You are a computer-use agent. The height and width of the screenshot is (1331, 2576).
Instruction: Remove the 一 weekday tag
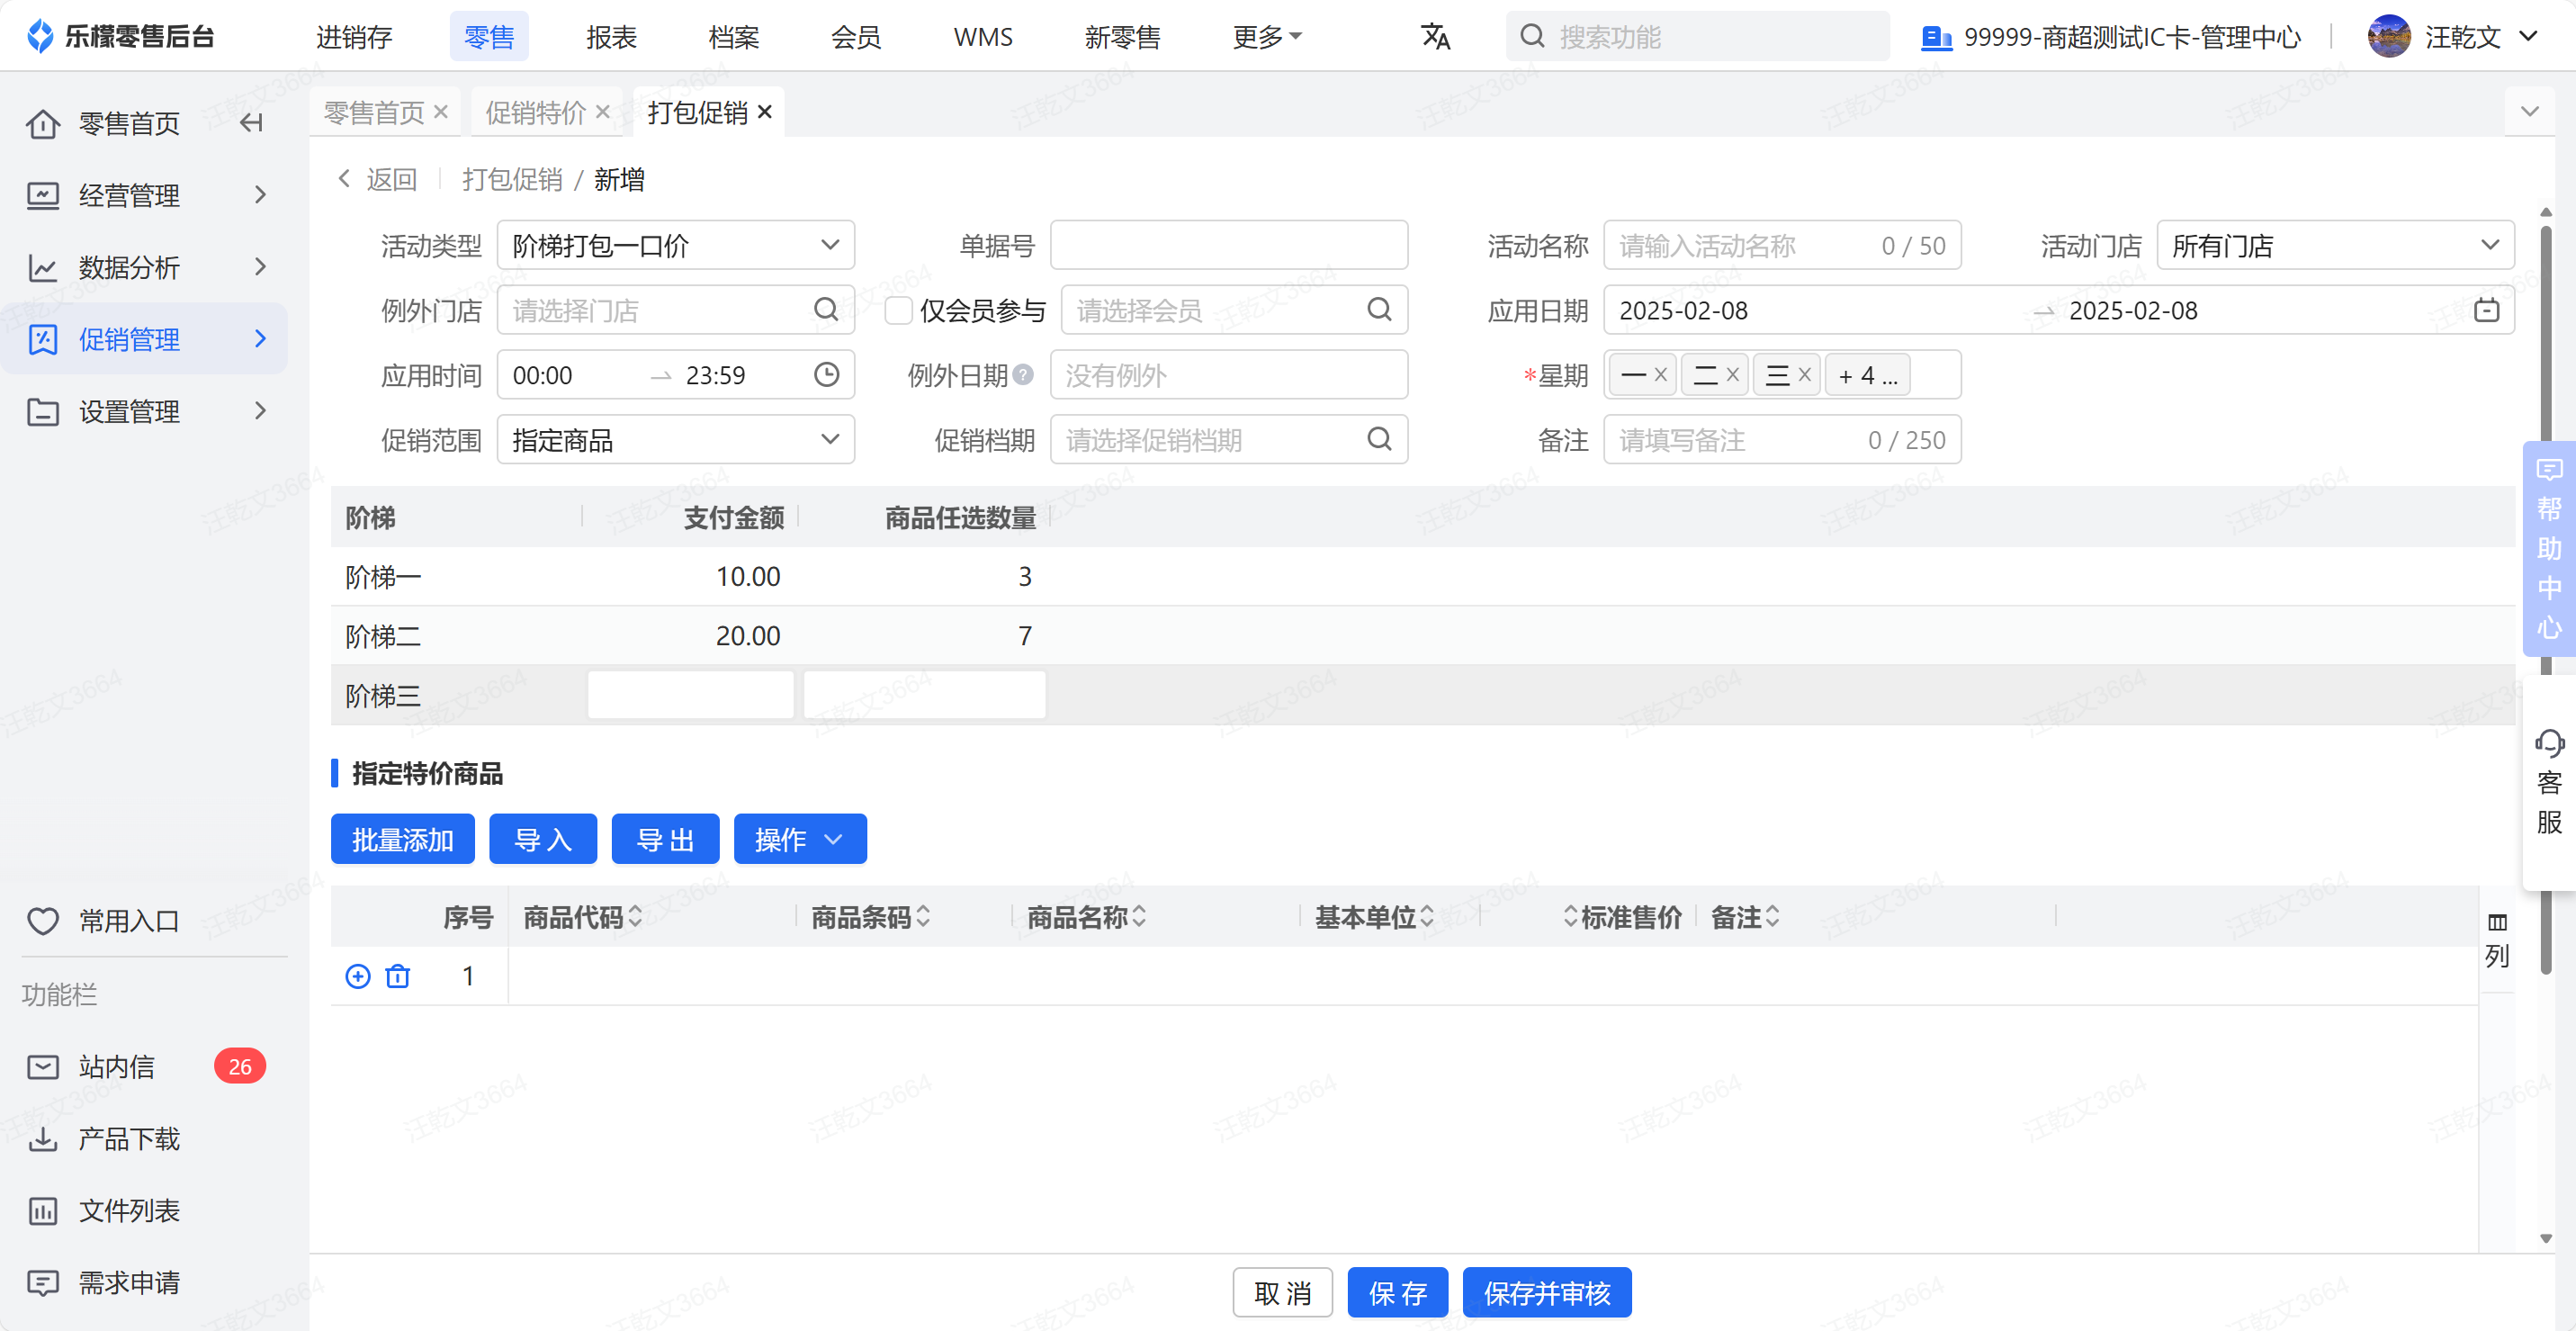1661,375
